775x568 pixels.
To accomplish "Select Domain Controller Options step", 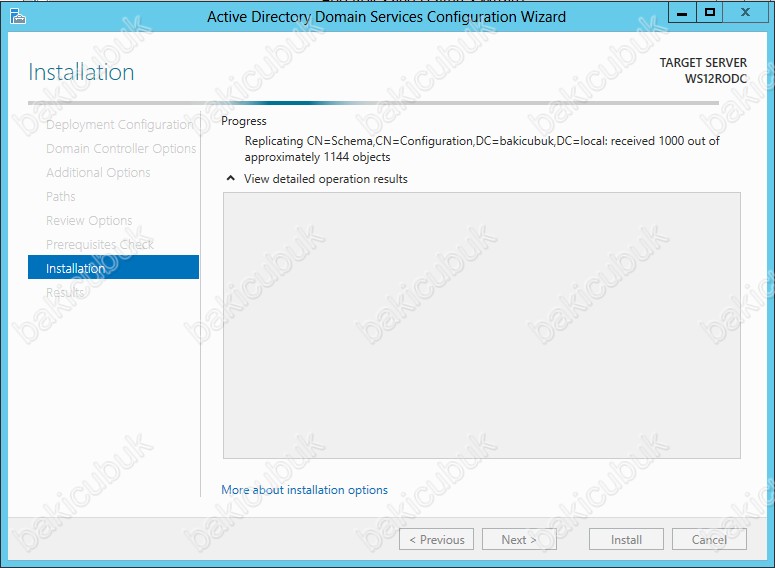I will tap(121, 149).
